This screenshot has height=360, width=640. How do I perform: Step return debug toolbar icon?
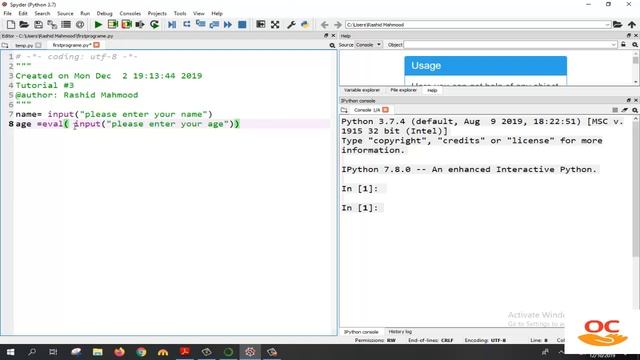[214, 24]
